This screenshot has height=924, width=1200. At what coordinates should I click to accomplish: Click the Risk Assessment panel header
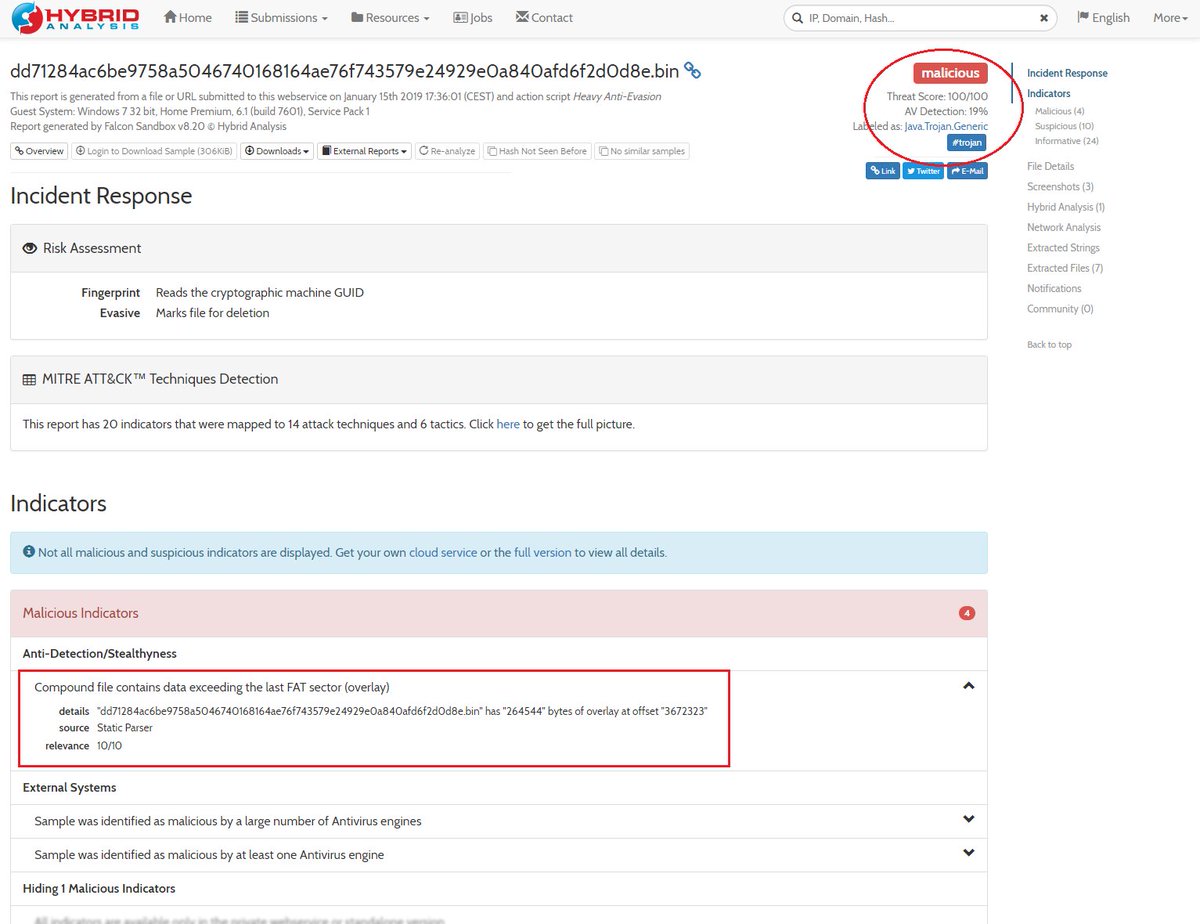[x=498, y=248]
